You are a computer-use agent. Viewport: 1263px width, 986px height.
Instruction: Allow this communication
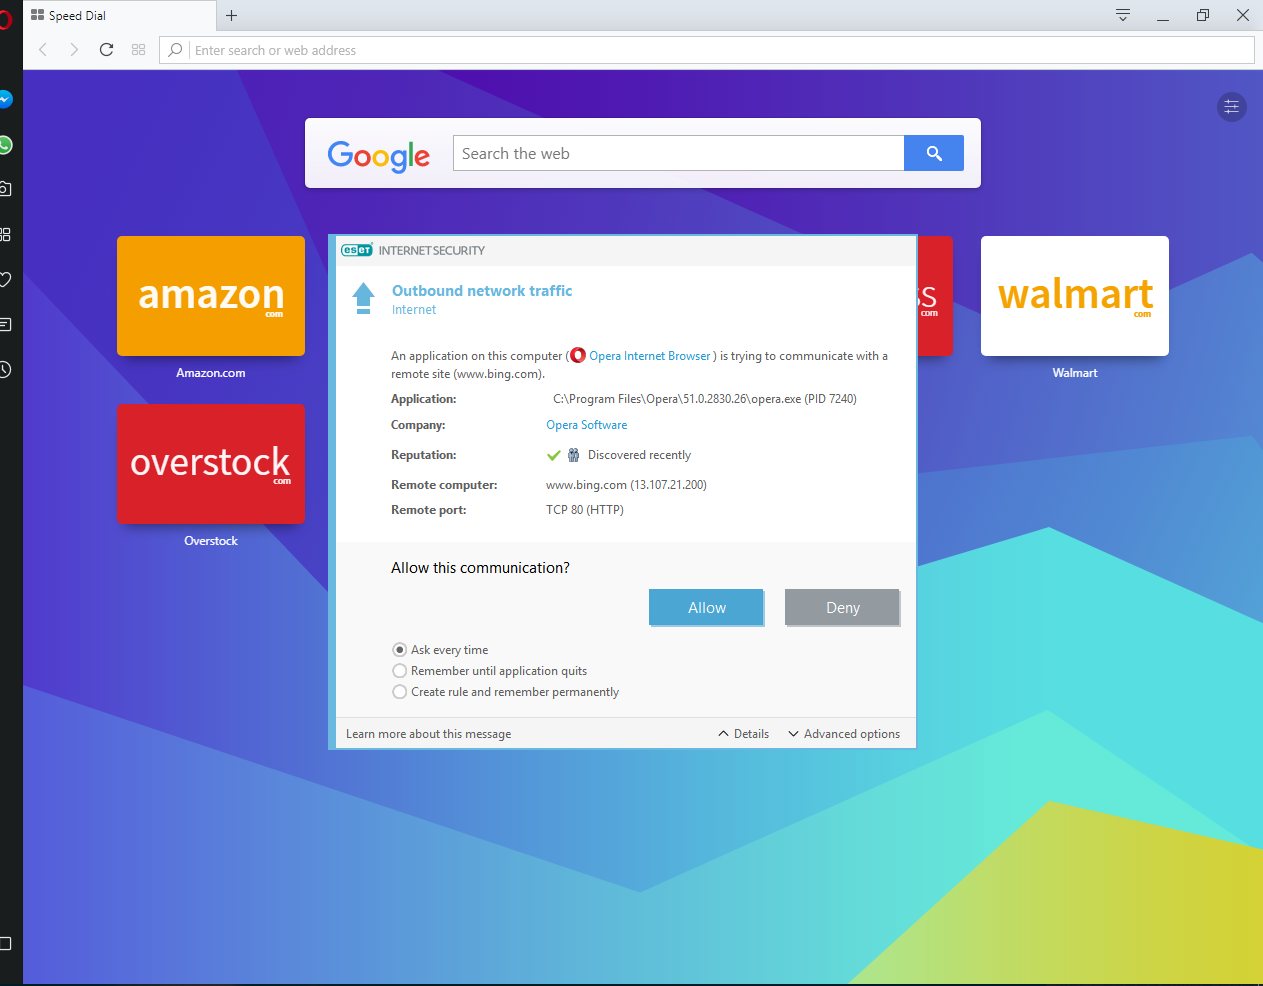(x=706, y=607)
